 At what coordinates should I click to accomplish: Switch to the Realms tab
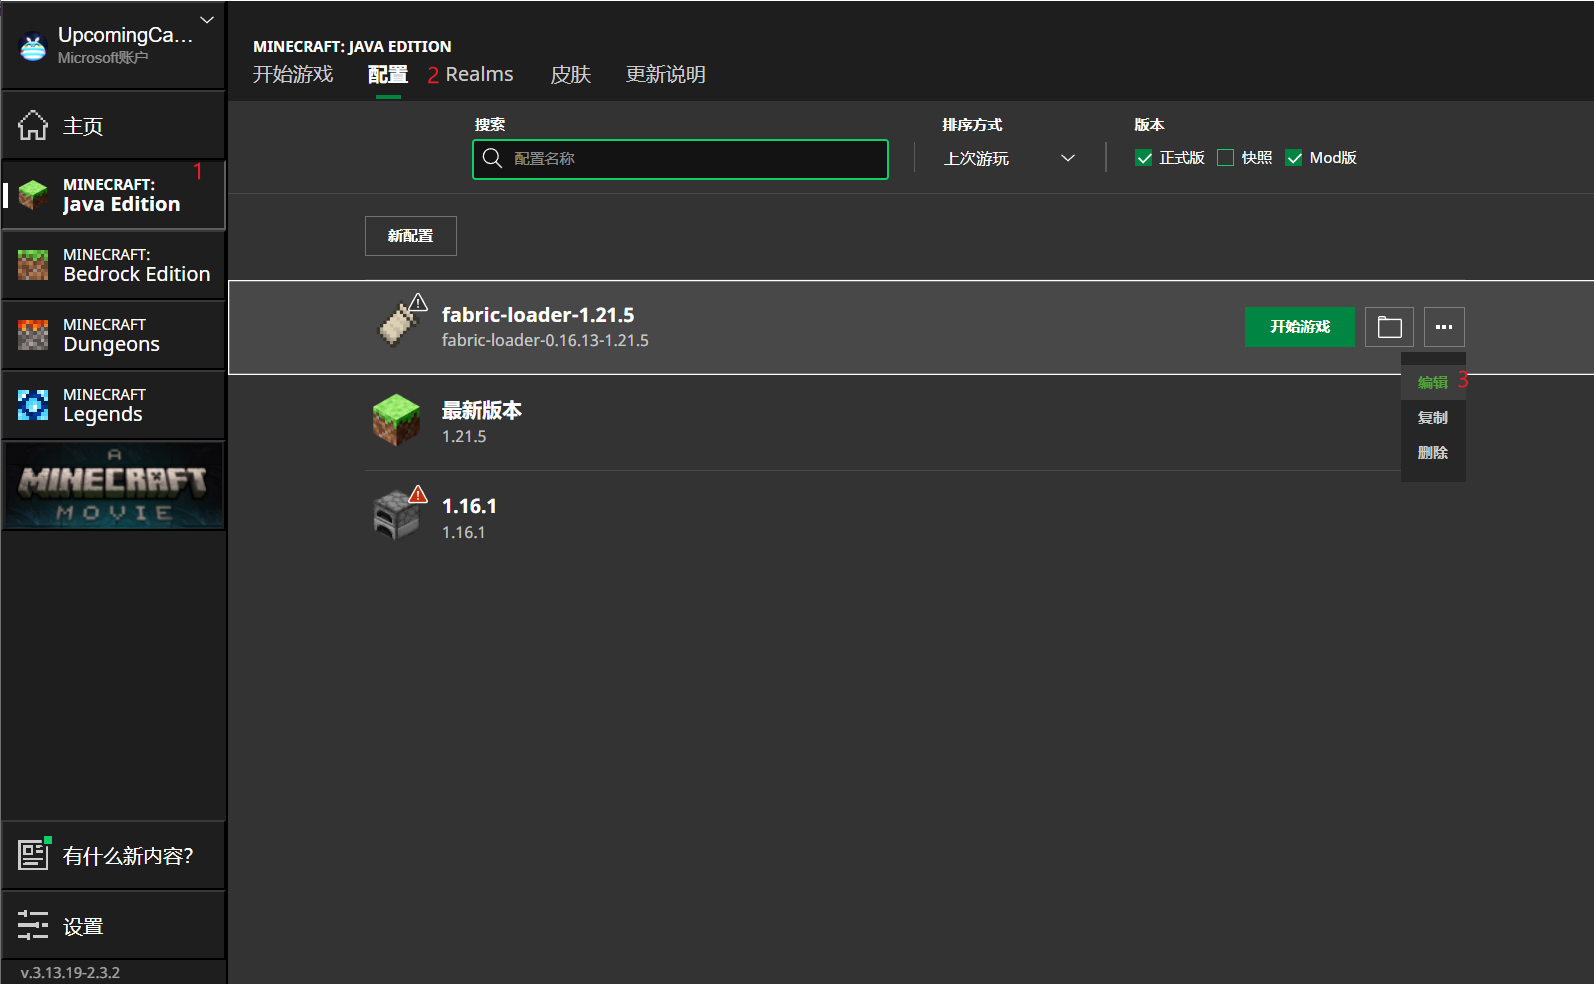pyautogui.click(x=479, y=75)
